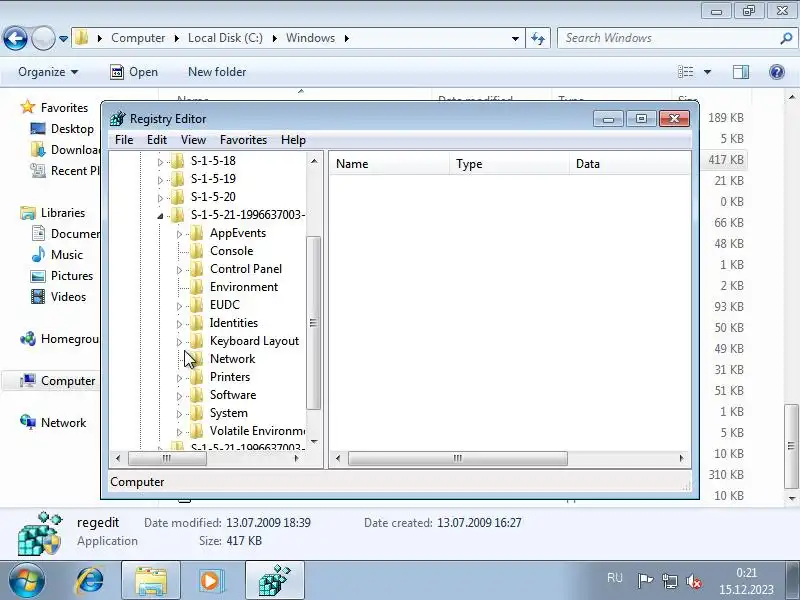This screenshot has width=800, height=600.
Task: Expand the Control Panel key
Action: [179, 270]
